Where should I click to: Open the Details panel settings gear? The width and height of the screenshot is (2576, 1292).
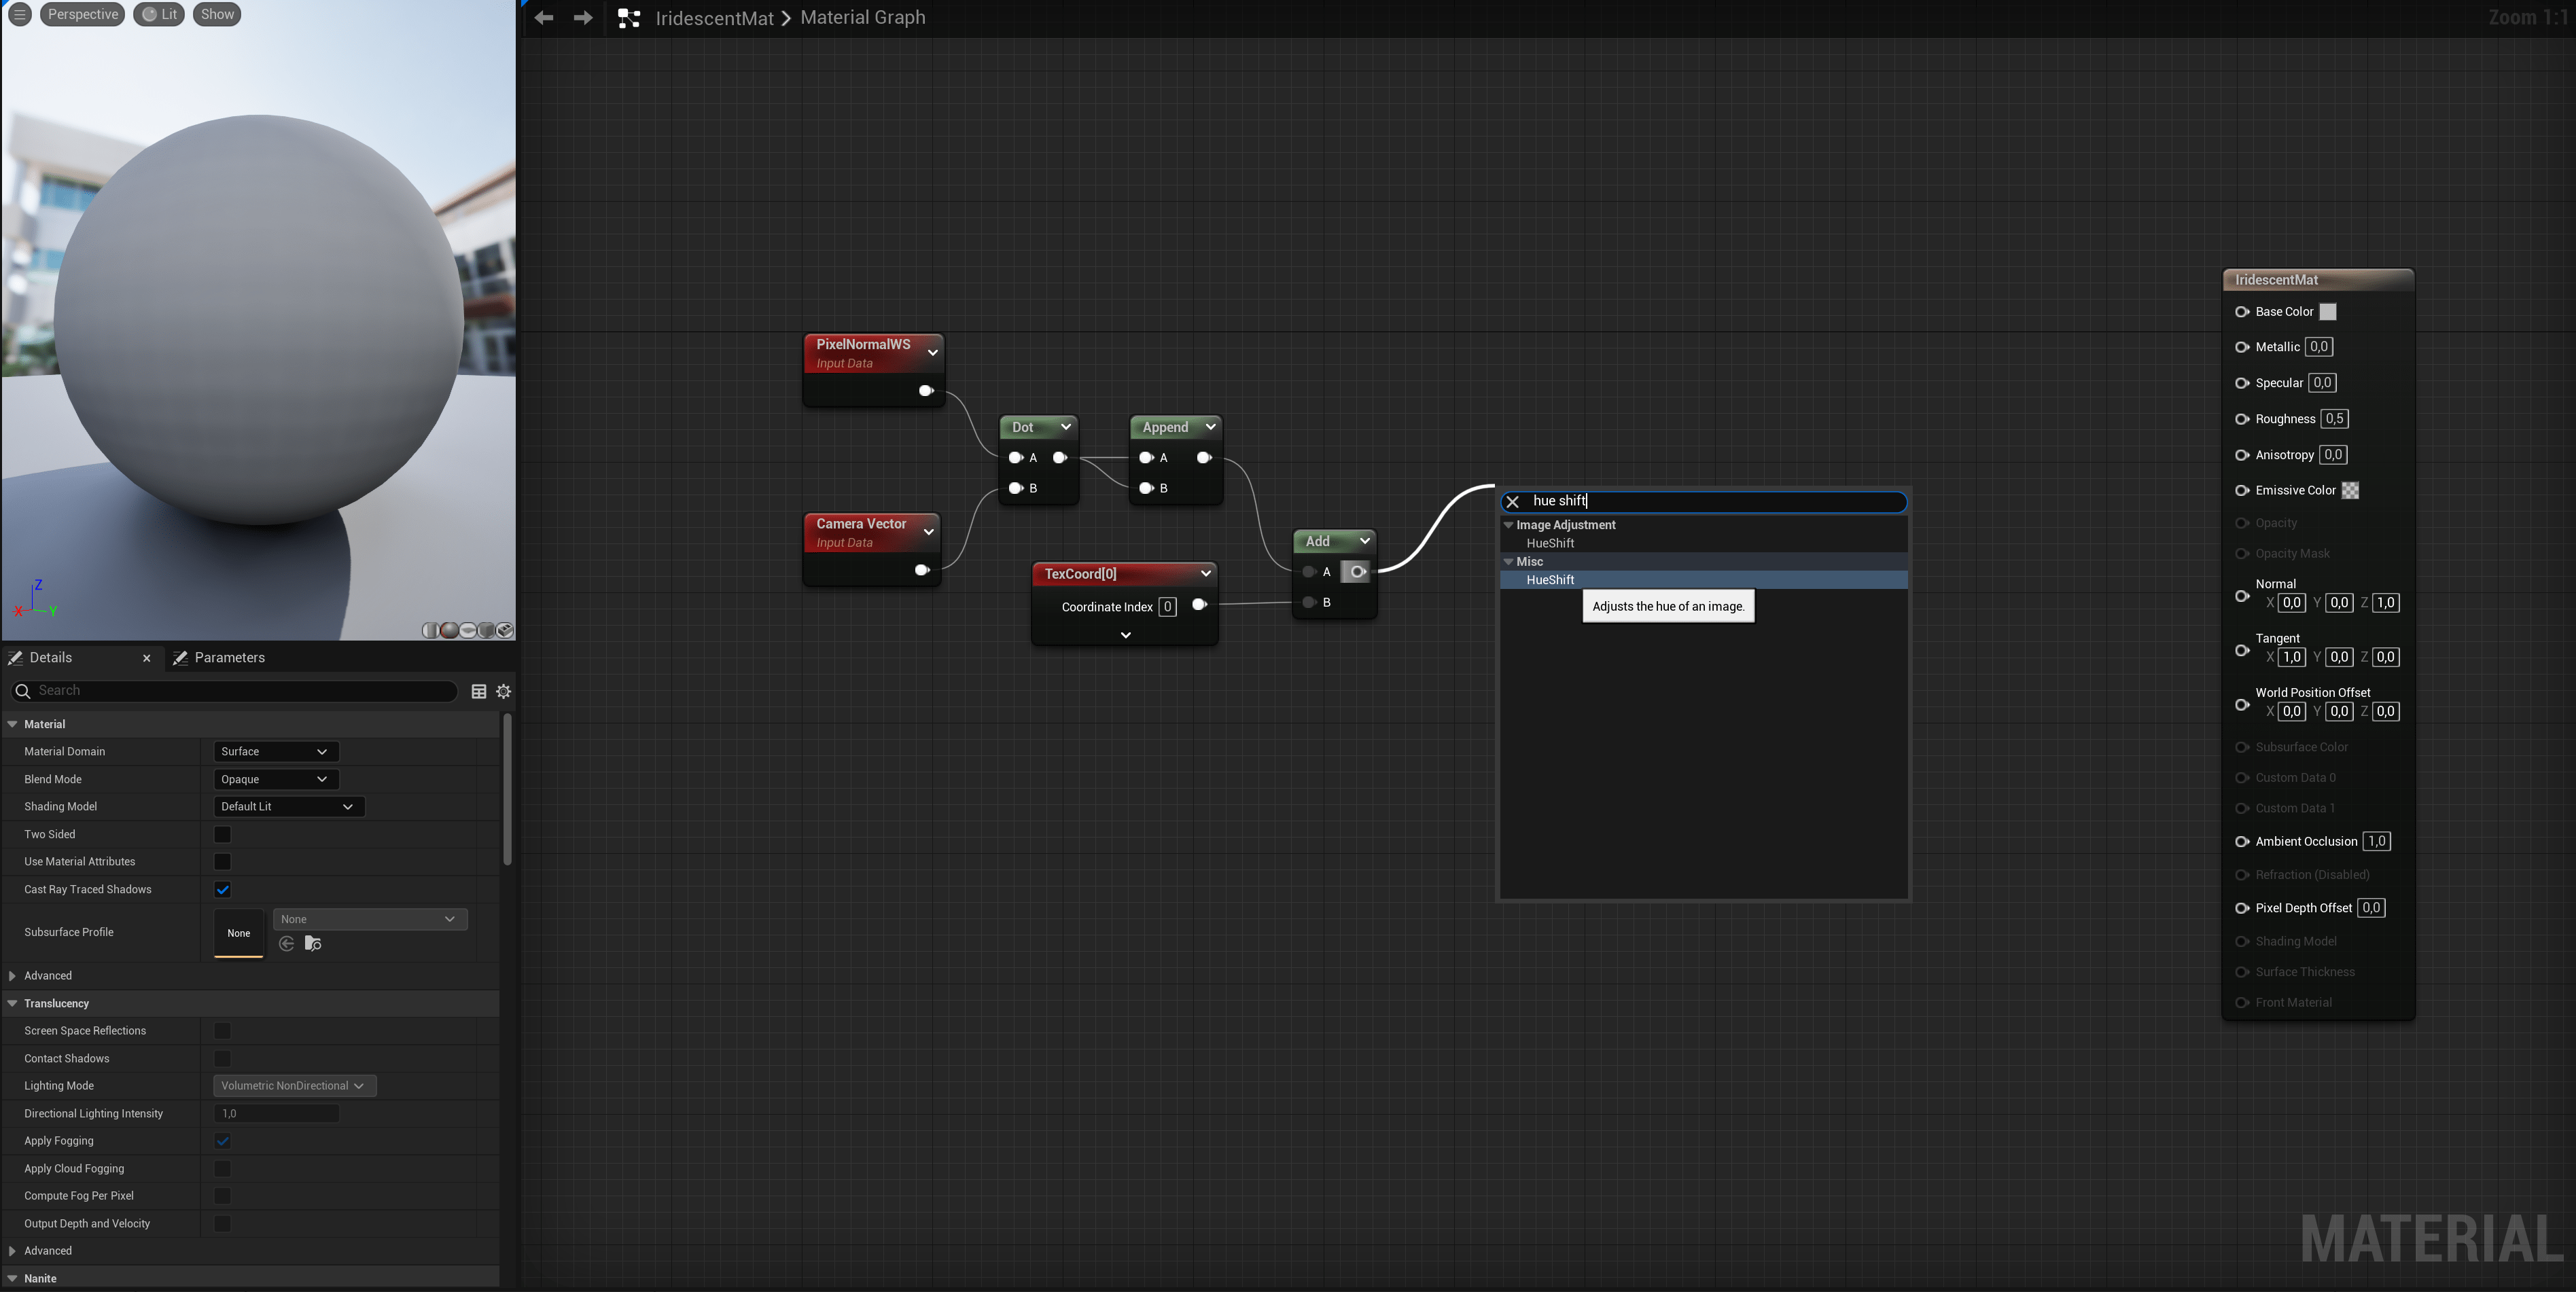coord(504,691)
